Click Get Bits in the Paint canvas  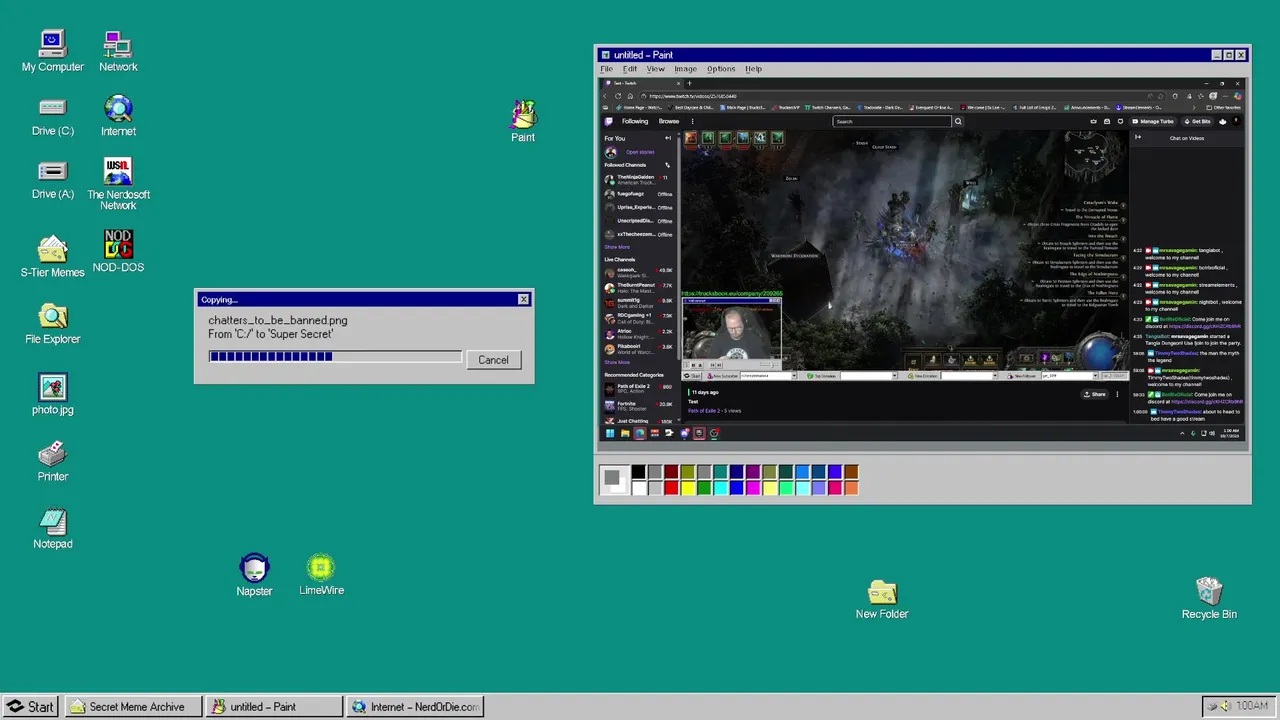point(1197,121)
